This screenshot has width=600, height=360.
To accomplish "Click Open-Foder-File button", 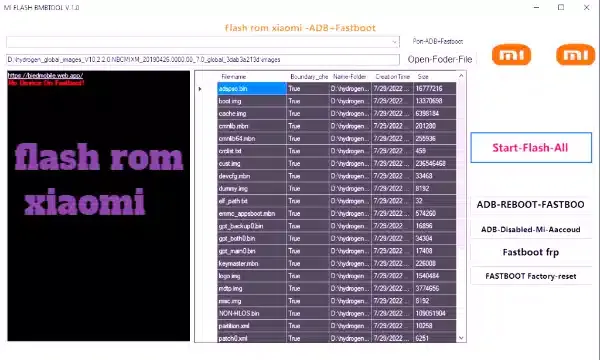I will pos(440,59).
